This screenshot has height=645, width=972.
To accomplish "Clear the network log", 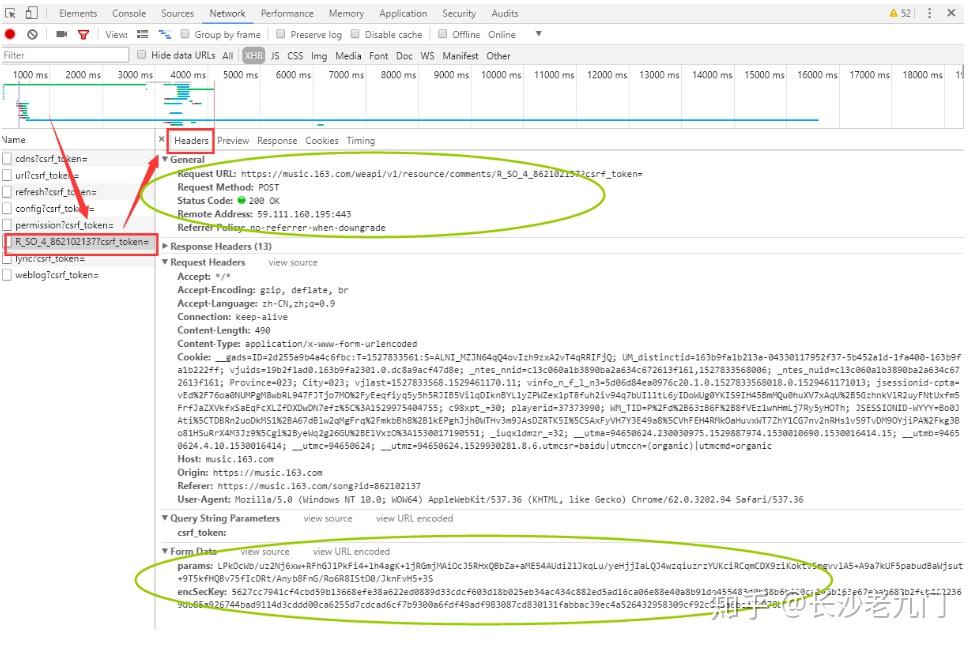I will point(32,34).
